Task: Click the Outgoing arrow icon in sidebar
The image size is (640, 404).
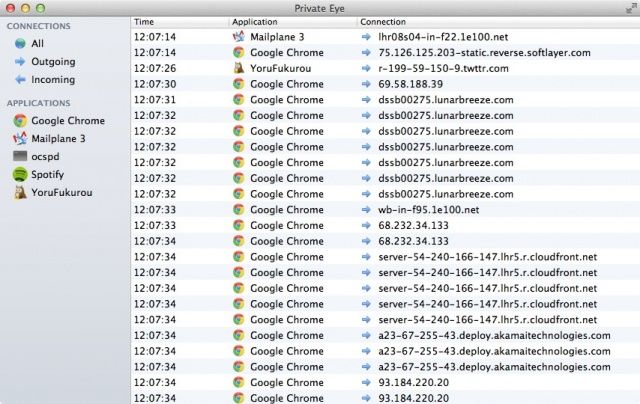Action: [x=19, y=62]
